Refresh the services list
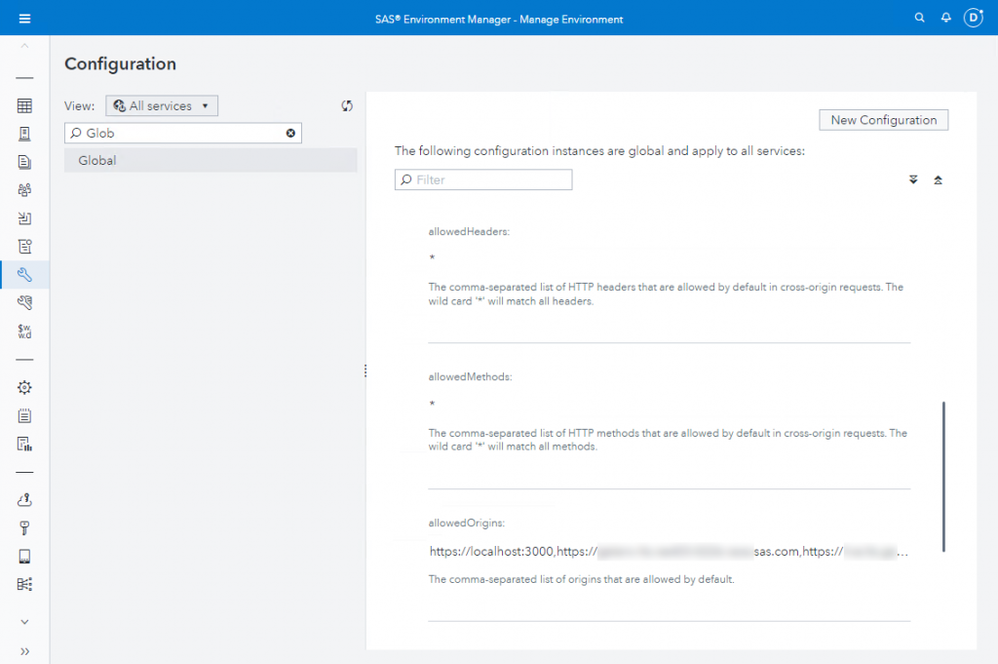The height and width of the screenshot is (664, 998). 347,106
